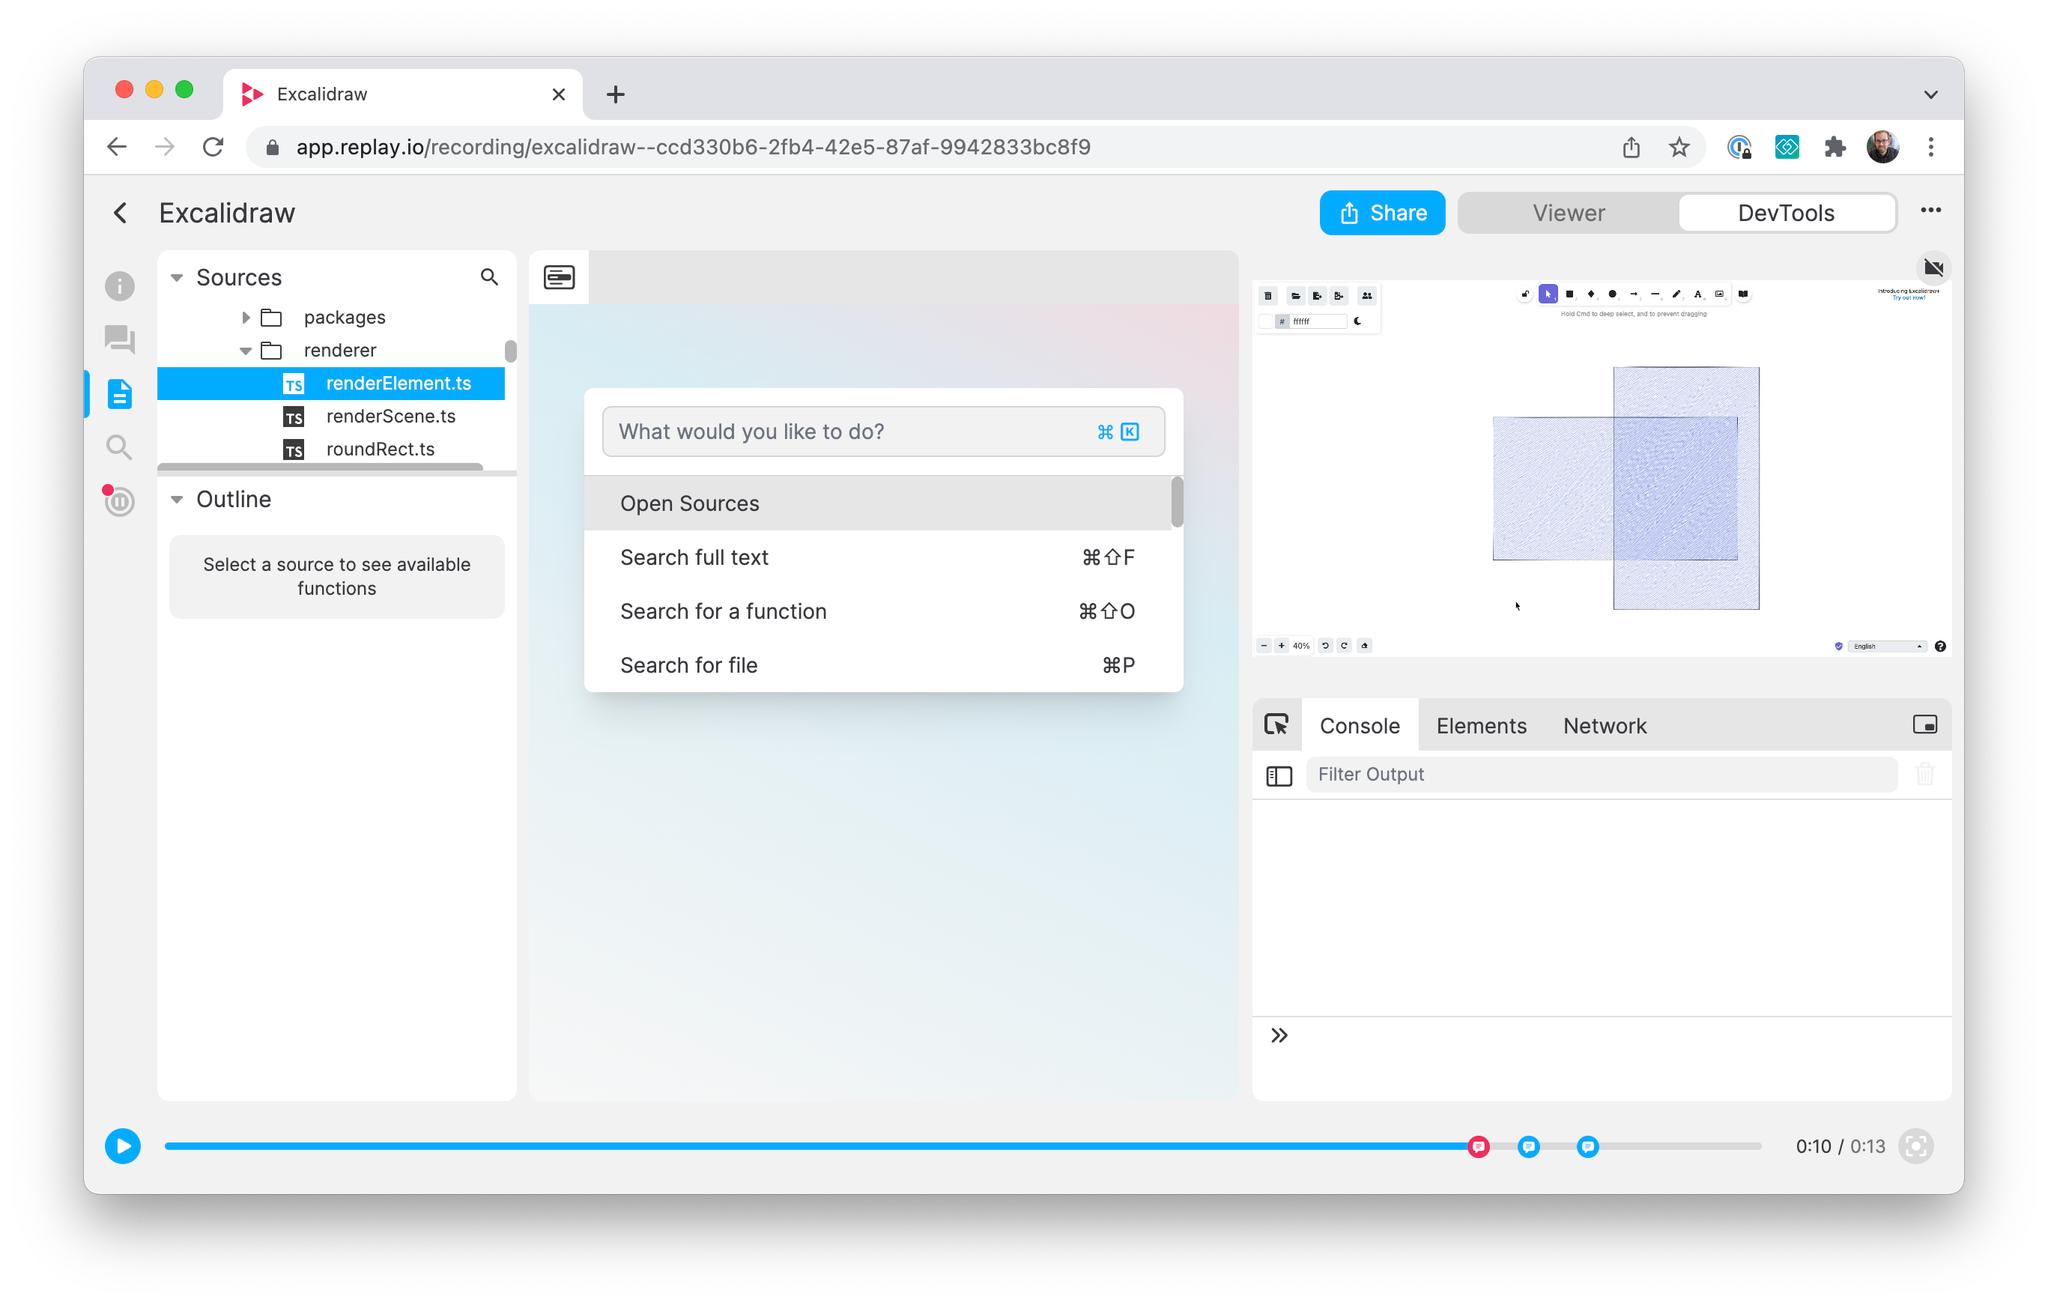Screen dimensions: 2048x1305
Task: Click the last blue comment marker on timeline
Action: 1588,1147
